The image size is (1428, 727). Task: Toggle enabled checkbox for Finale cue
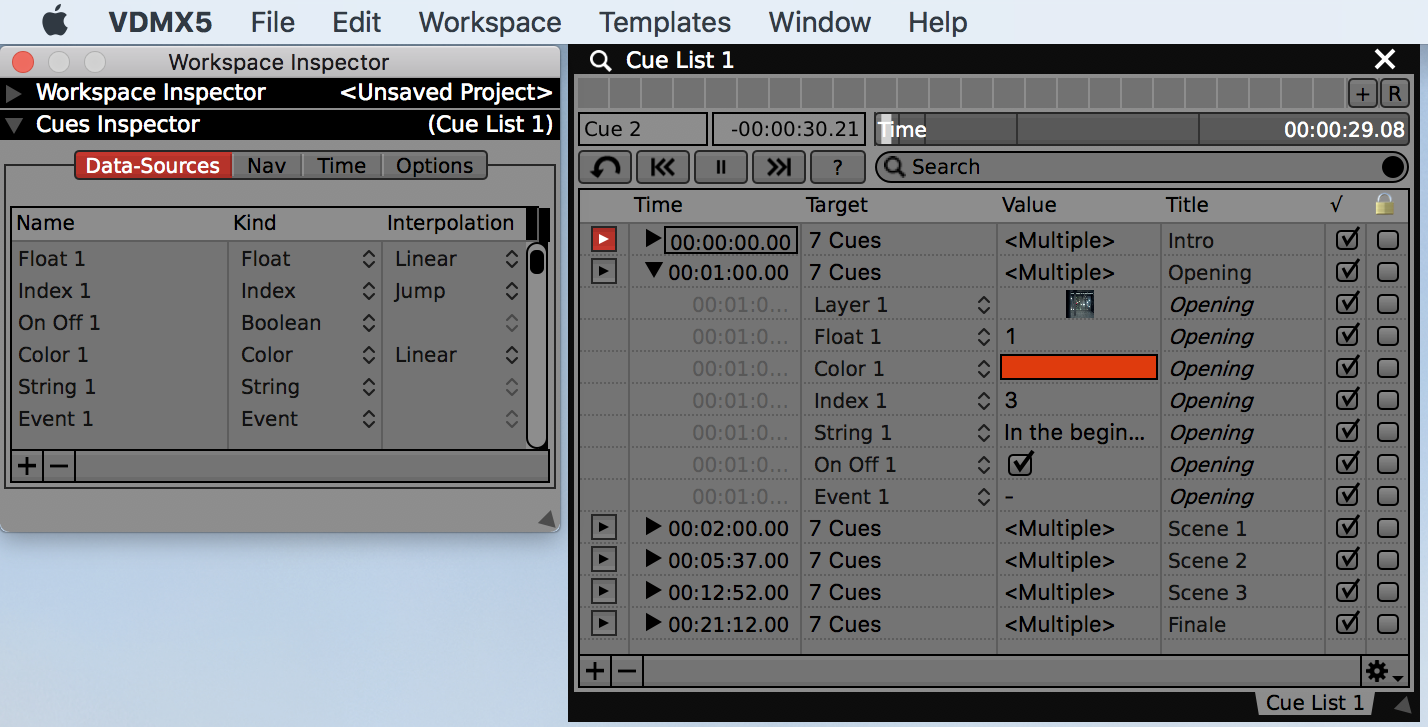(x=1347, y=623)
